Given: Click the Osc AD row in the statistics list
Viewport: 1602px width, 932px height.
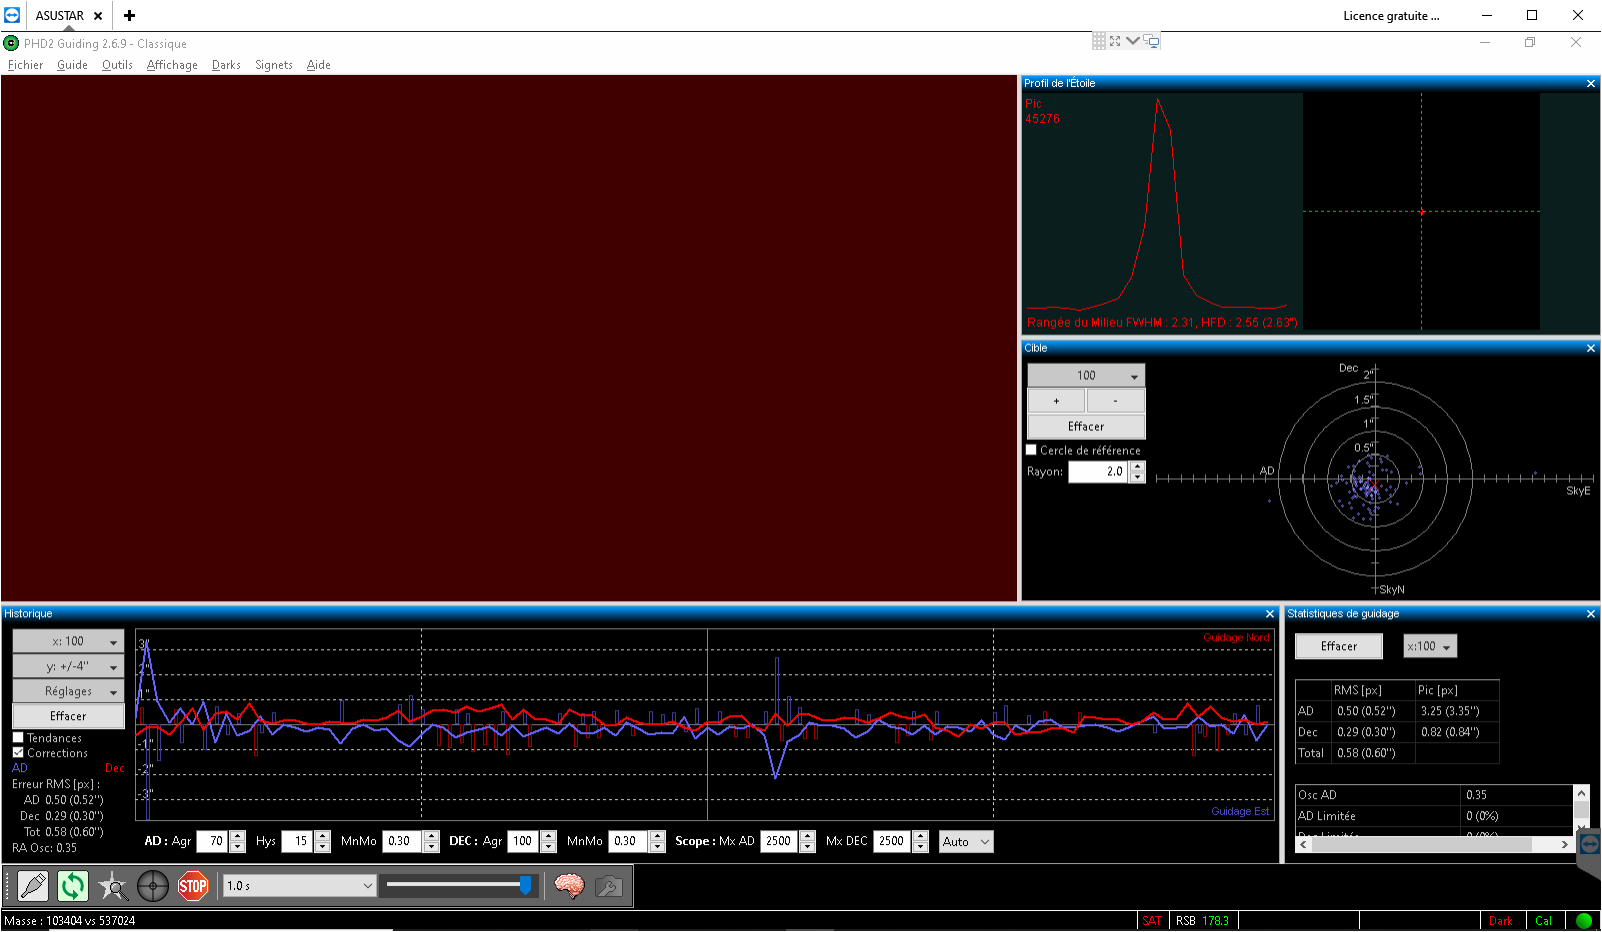Looking at the screenshot, I should coord(1435,795).
